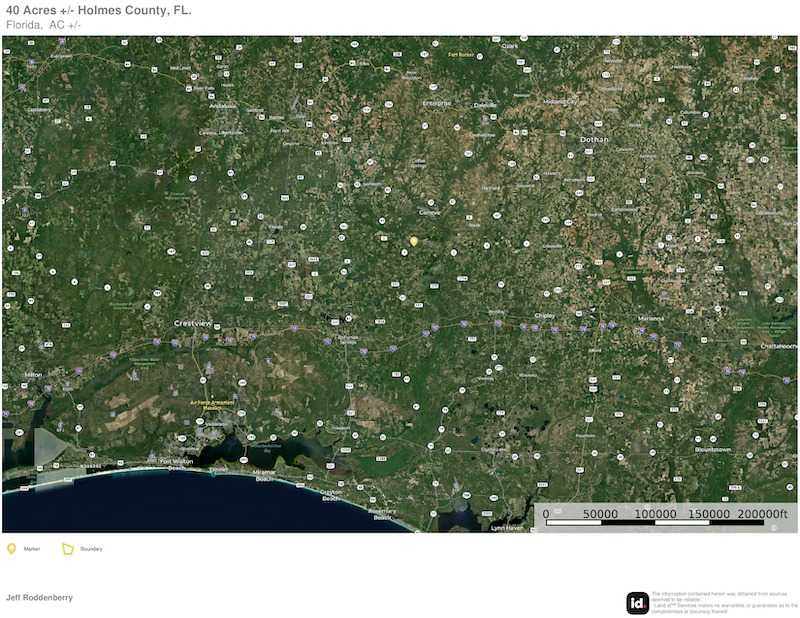Click the "Blountstown" city label
Viewport: 800px width, 618px height.
pos(713,450)
